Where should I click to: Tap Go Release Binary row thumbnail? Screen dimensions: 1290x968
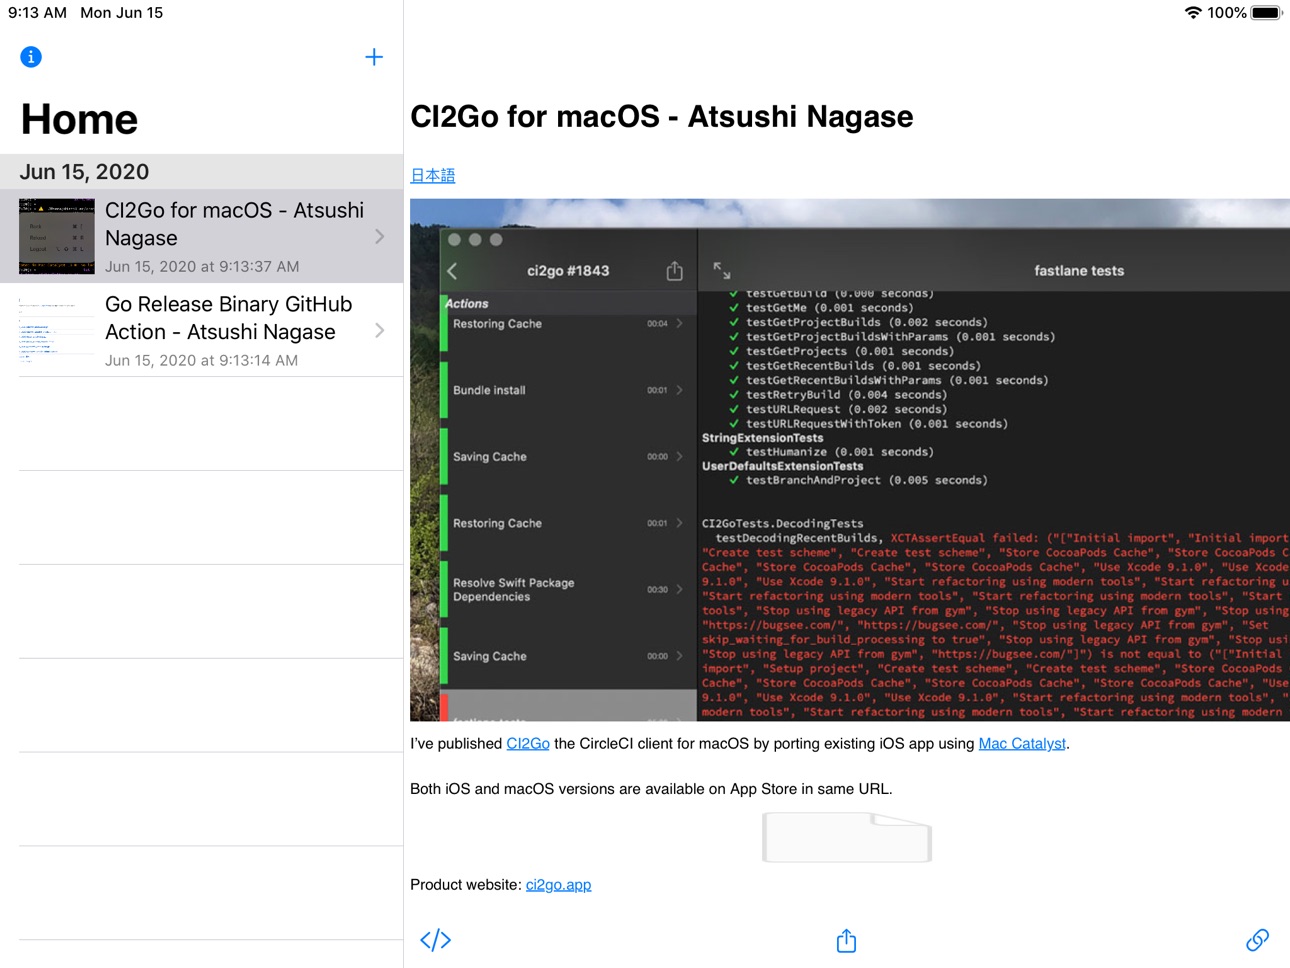click(57, 330)
